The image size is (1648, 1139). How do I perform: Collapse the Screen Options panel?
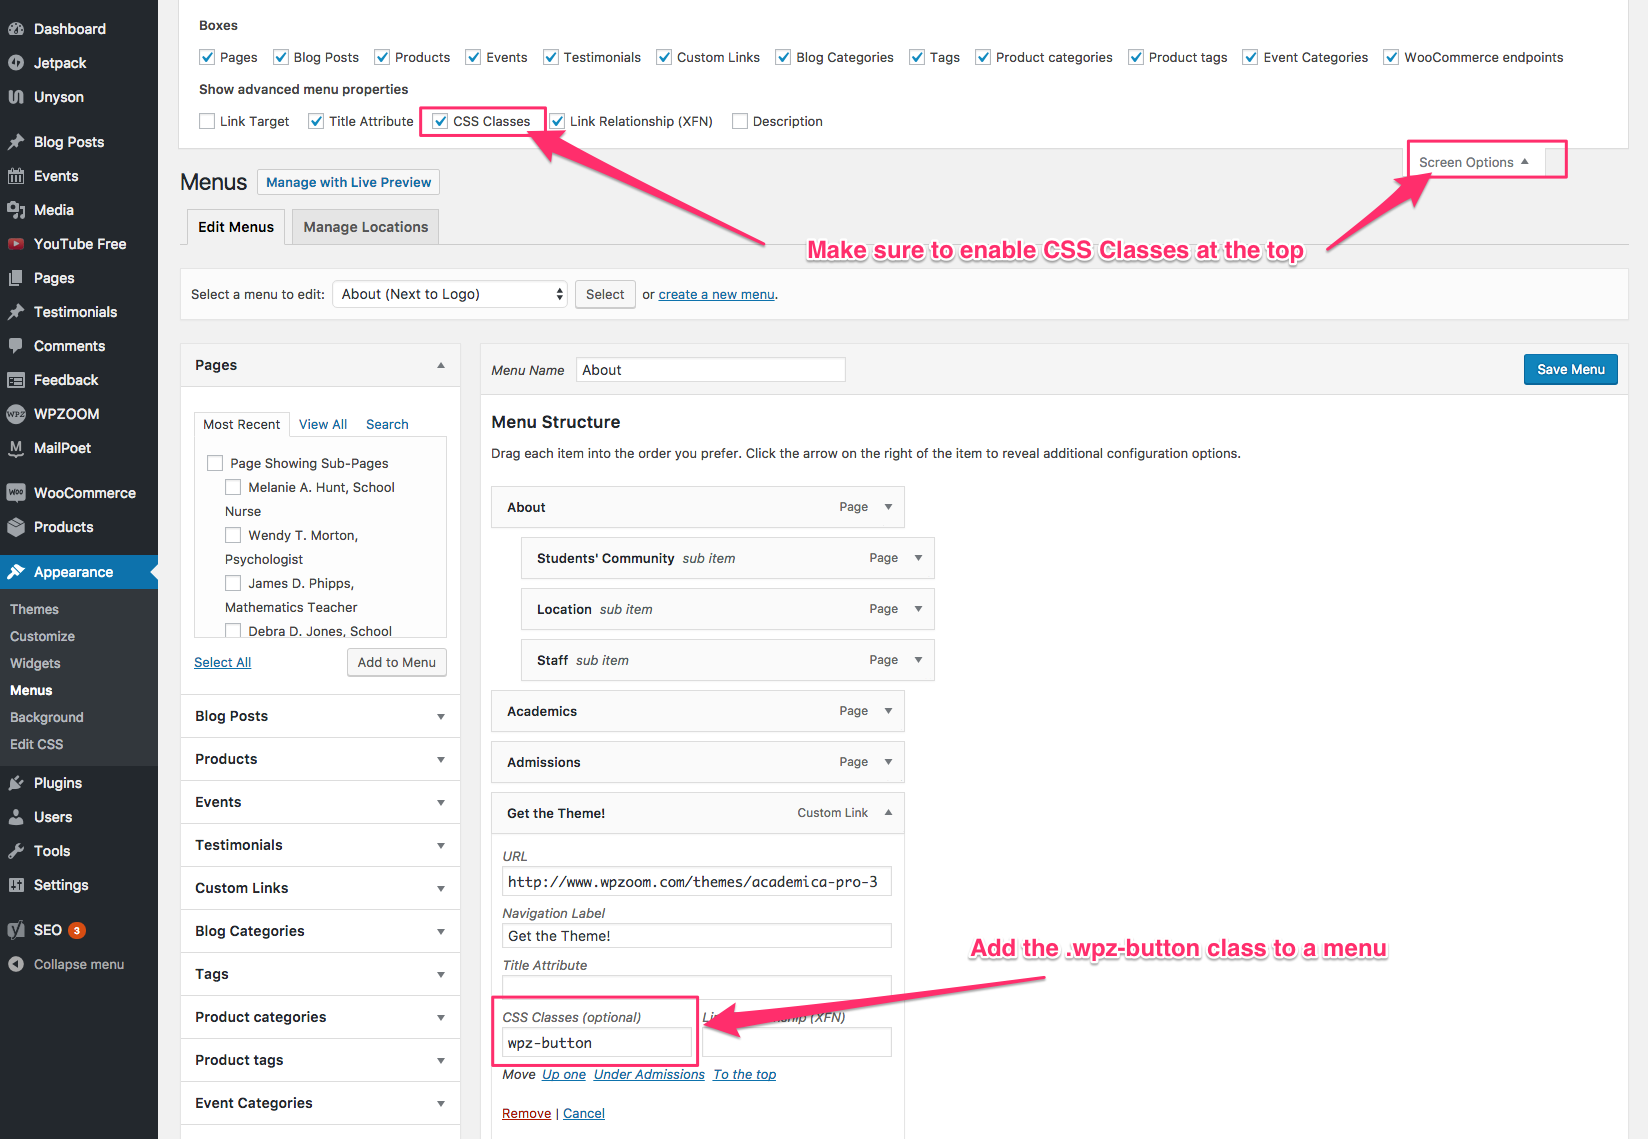tap(1473, 162)
